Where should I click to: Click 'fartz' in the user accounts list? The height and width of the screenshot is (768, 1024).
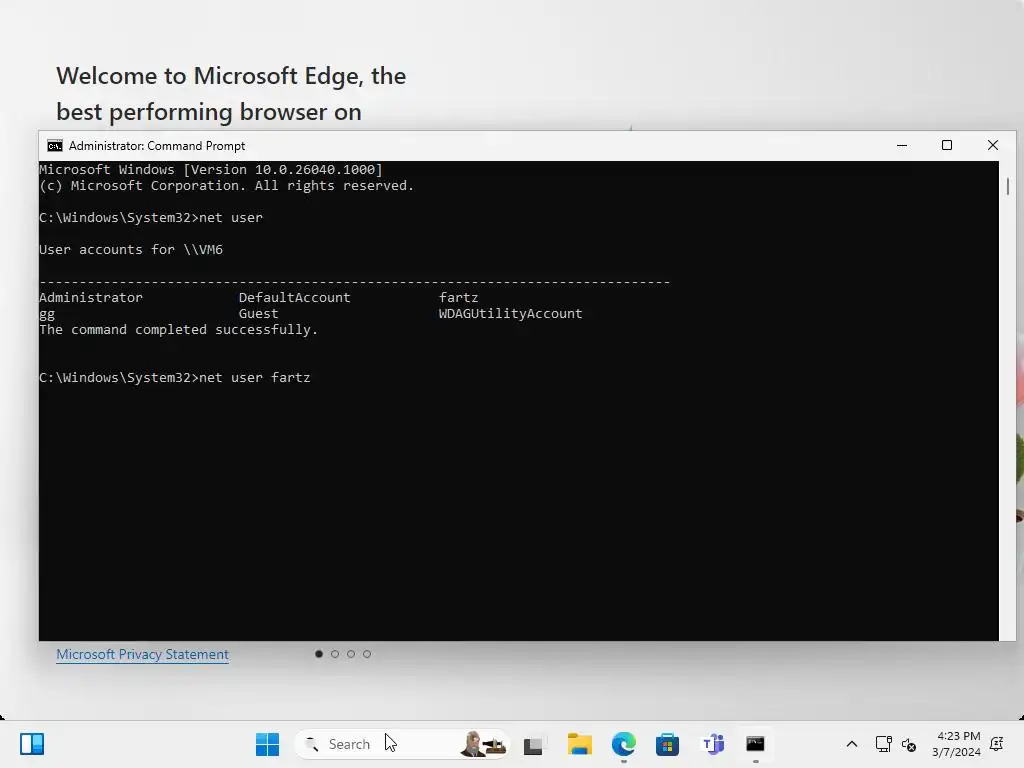coord(458,298)
